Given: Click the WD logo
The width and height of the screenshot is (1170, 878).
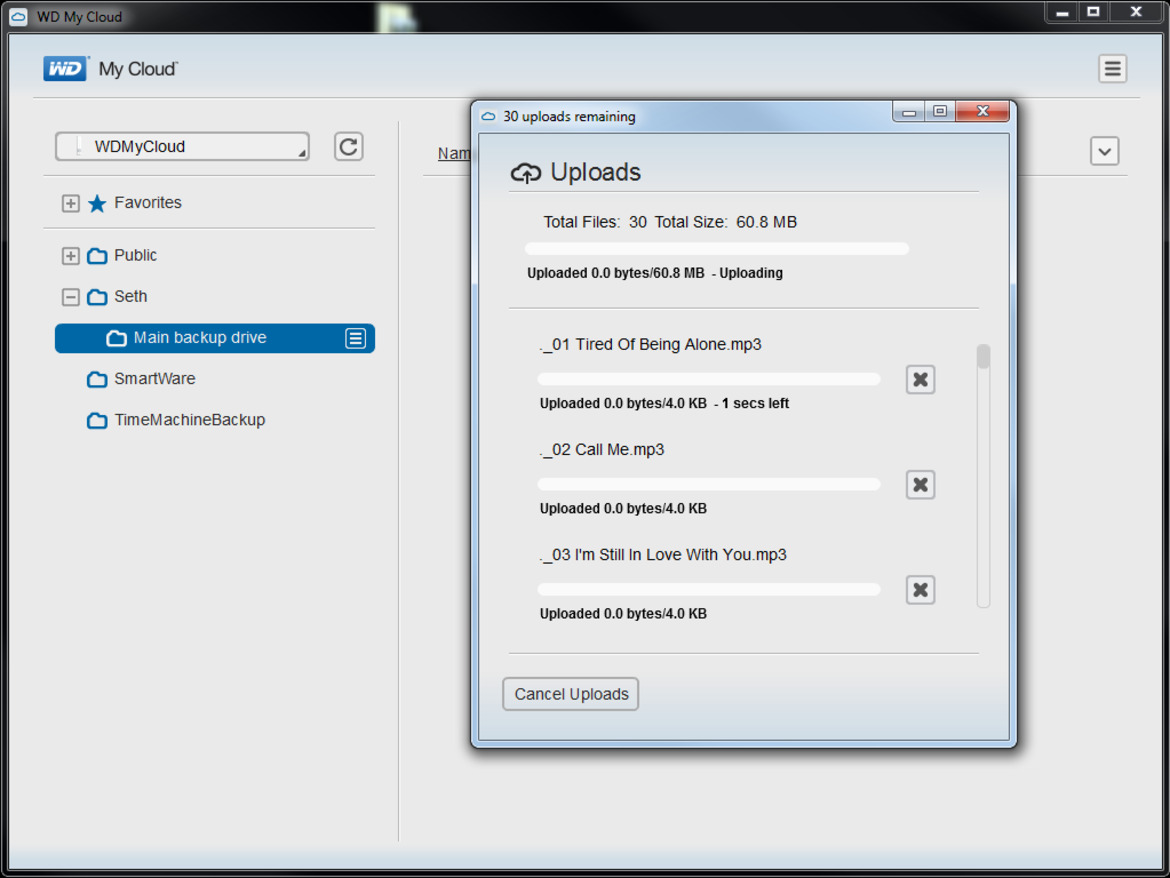Looking at the screenshot, I should pos(66,69).
